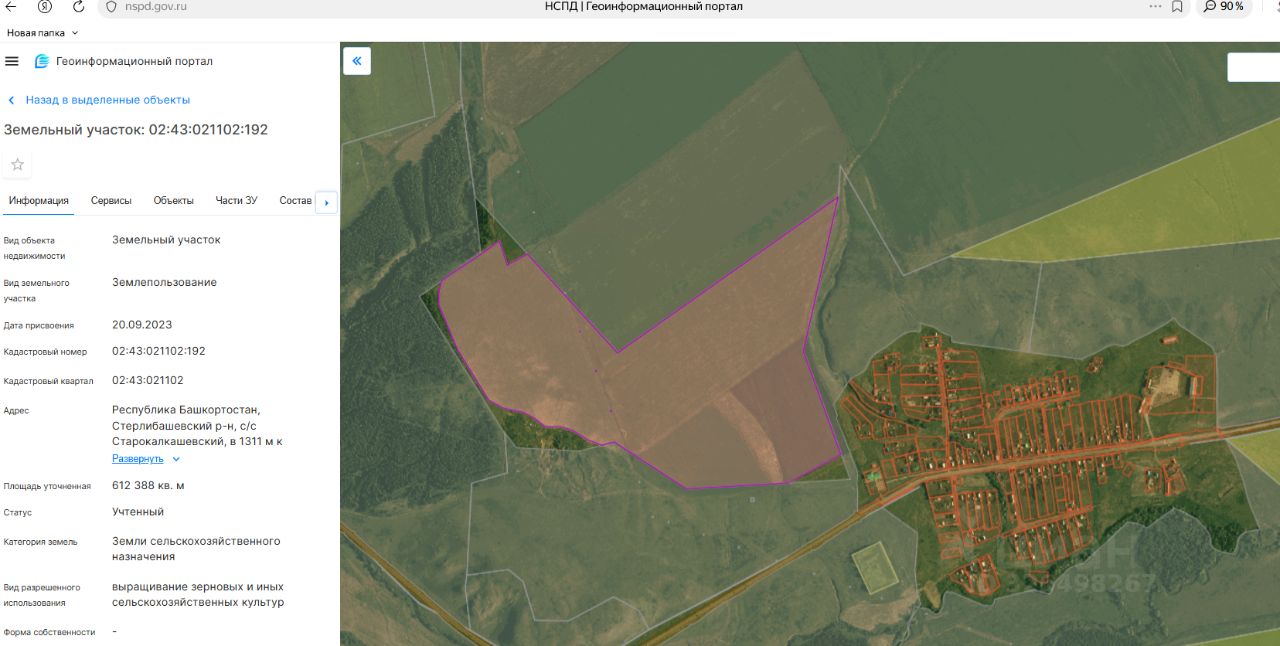Screen dimensions: 1280x646
Task: Select the Площадь уточненная label
Action: click(47, 486)
